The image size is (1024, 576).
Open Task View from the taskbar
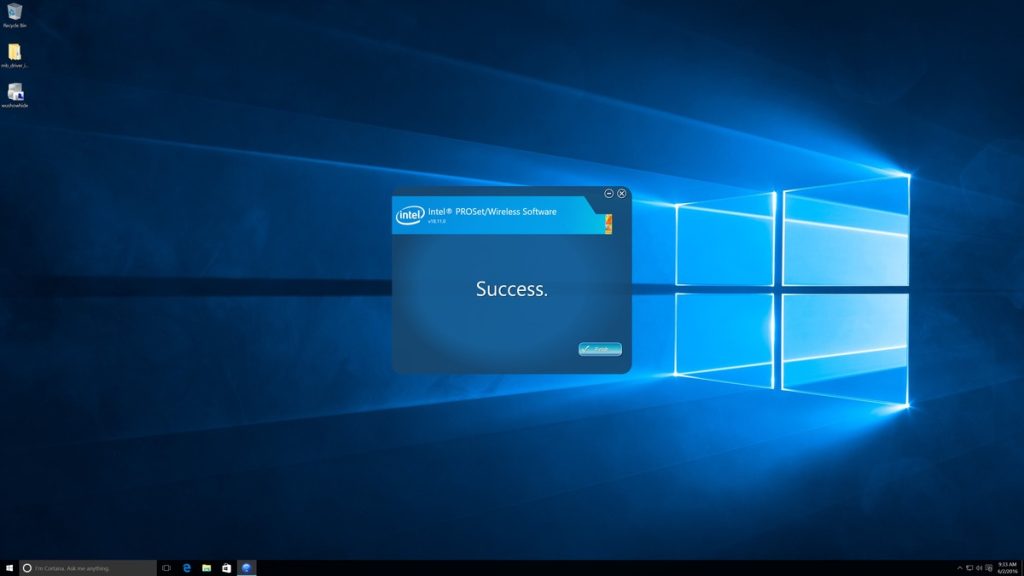click(166, 566)
